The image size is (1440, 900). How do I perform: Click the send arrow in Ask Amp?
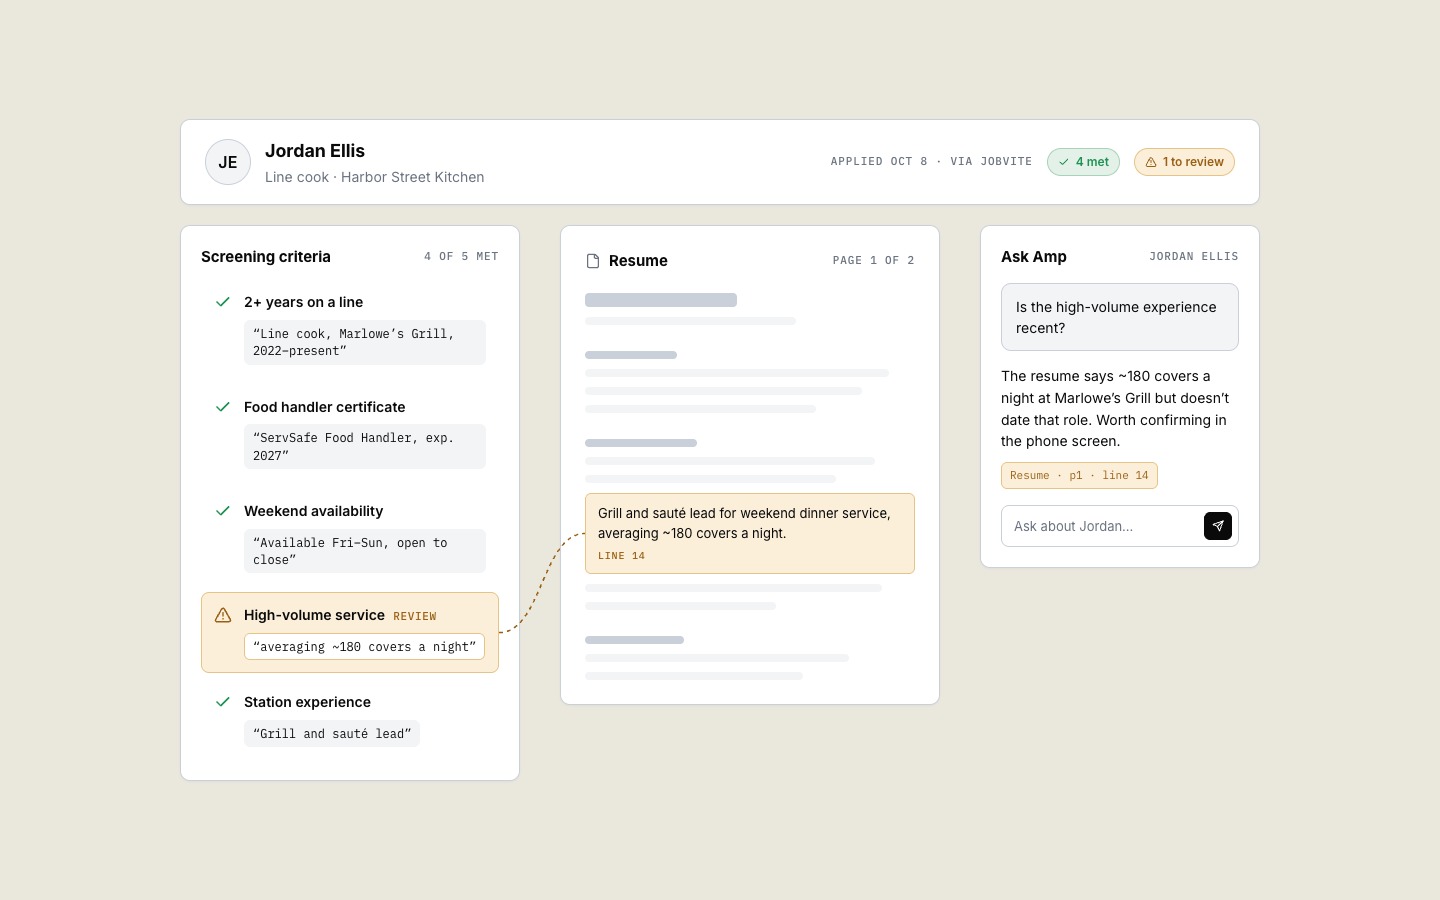[x=1217, y=526]
